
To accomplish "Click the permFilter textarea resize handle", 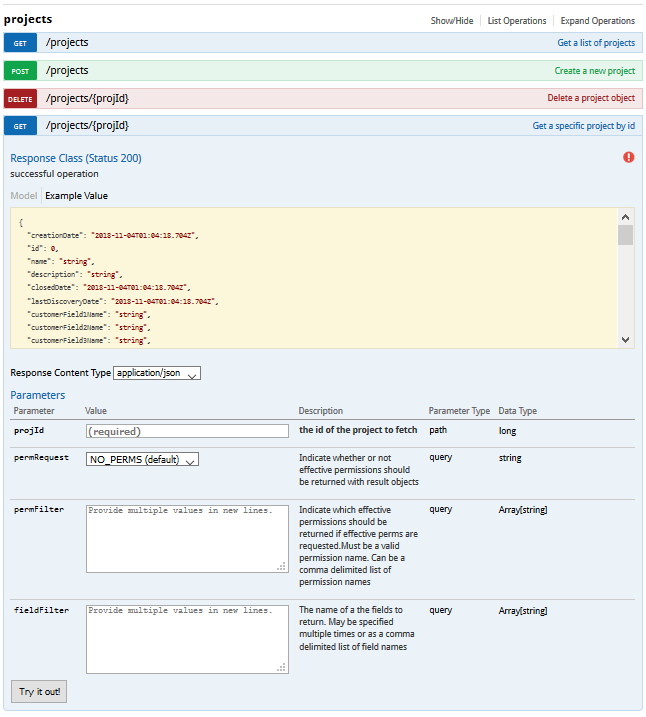I will point(282,566).
